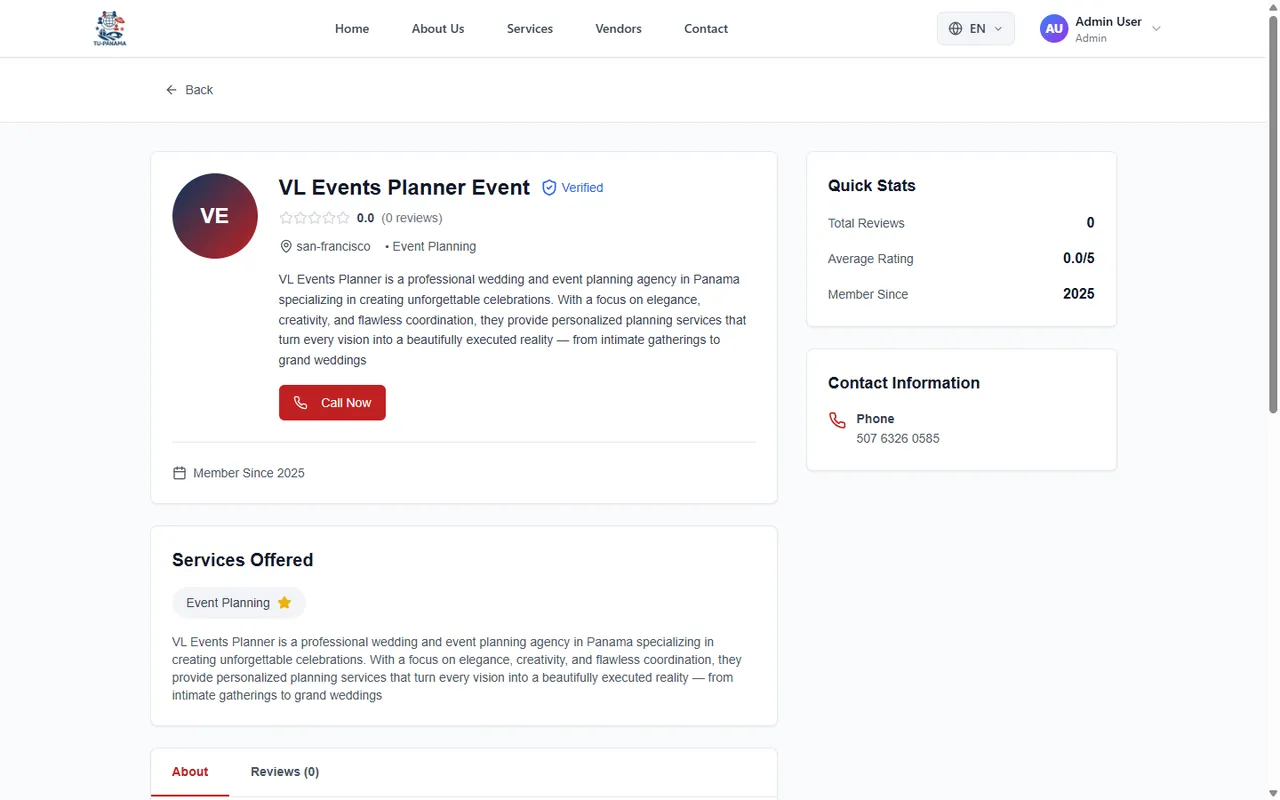This screenshot has width=1280, height=800.
Task: Navigate to the Contact page
Action: tap(706, 29)
